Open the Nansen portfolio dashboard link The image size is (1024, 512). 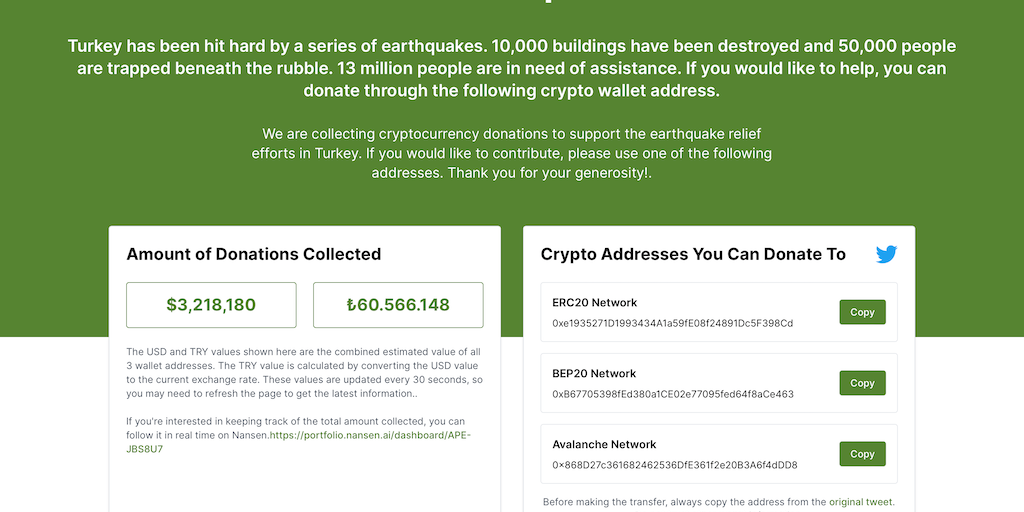pyautogui.click(x=369, y=436)
